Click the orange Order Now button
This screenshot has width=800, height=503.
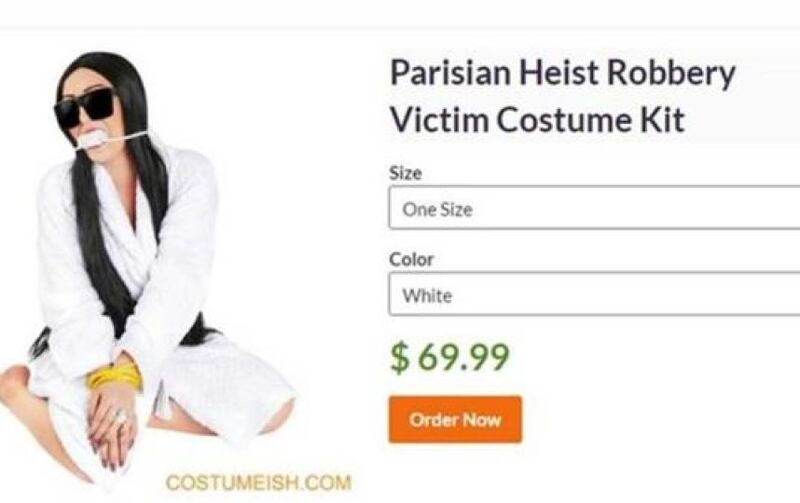[x=455, y=419]
